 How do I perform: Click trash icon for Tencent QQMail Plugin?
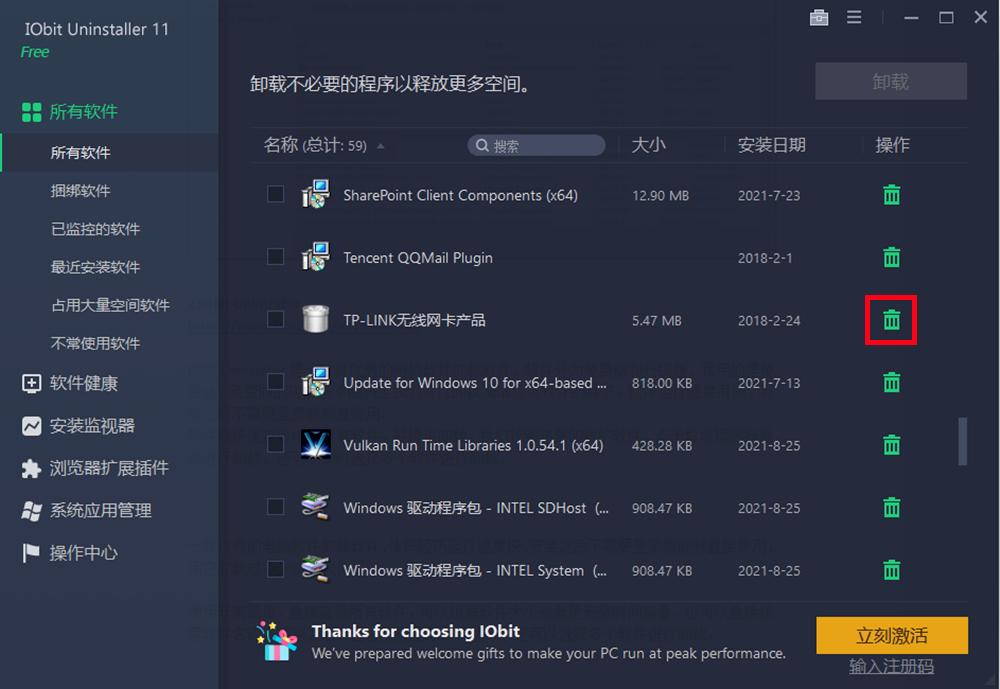892,257
